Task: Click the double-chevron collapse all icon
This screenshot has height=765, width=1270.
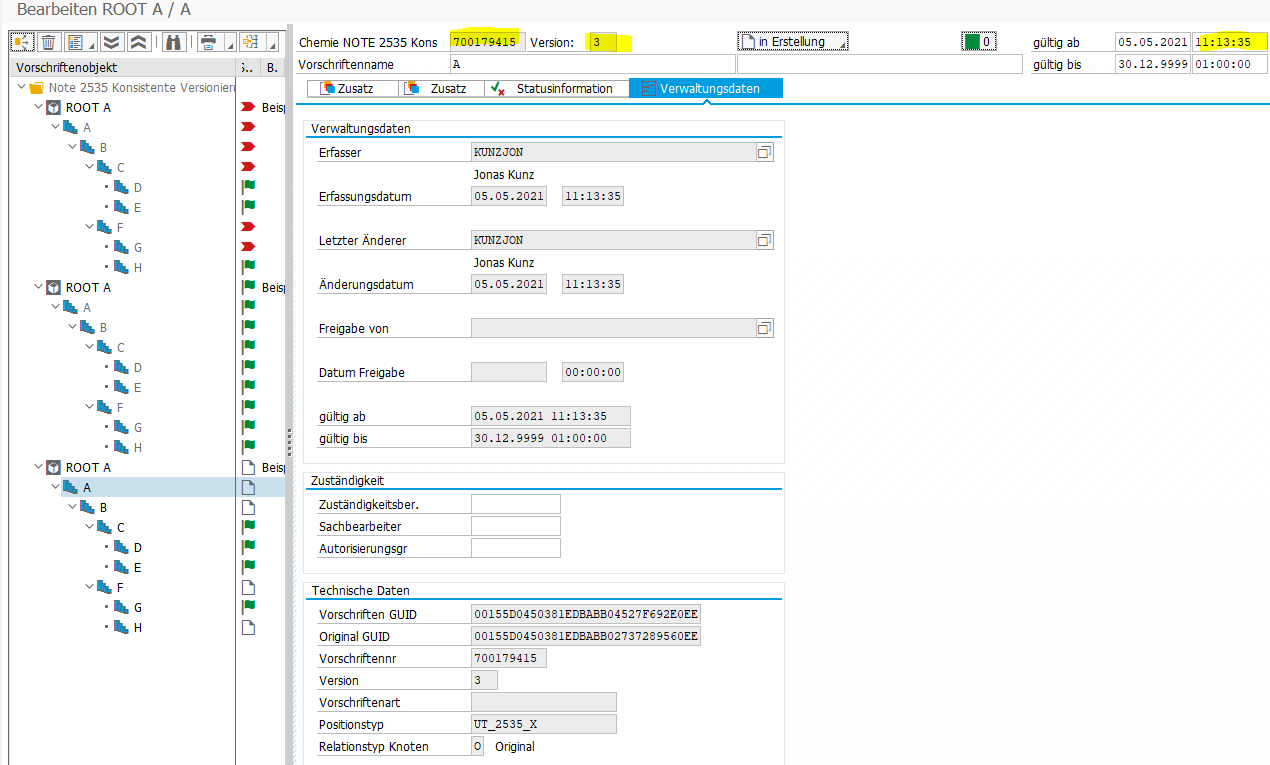Action: [x=139, y=42]
